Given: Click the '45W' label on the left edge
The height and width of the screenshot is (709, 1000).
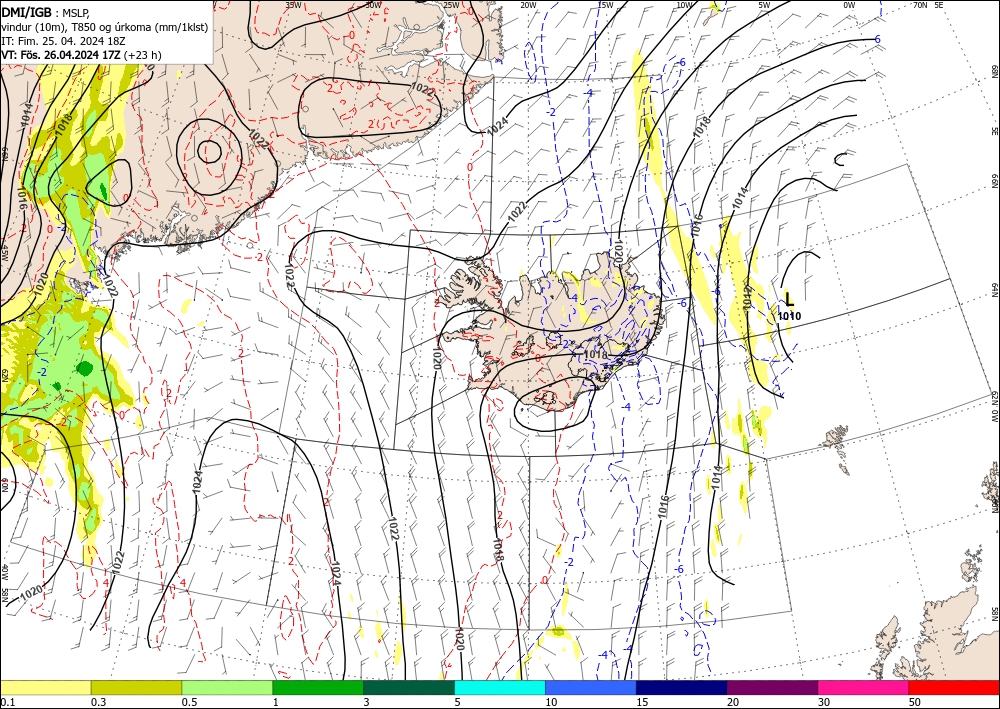Looking at the screenshot, I should click(5, 253).
